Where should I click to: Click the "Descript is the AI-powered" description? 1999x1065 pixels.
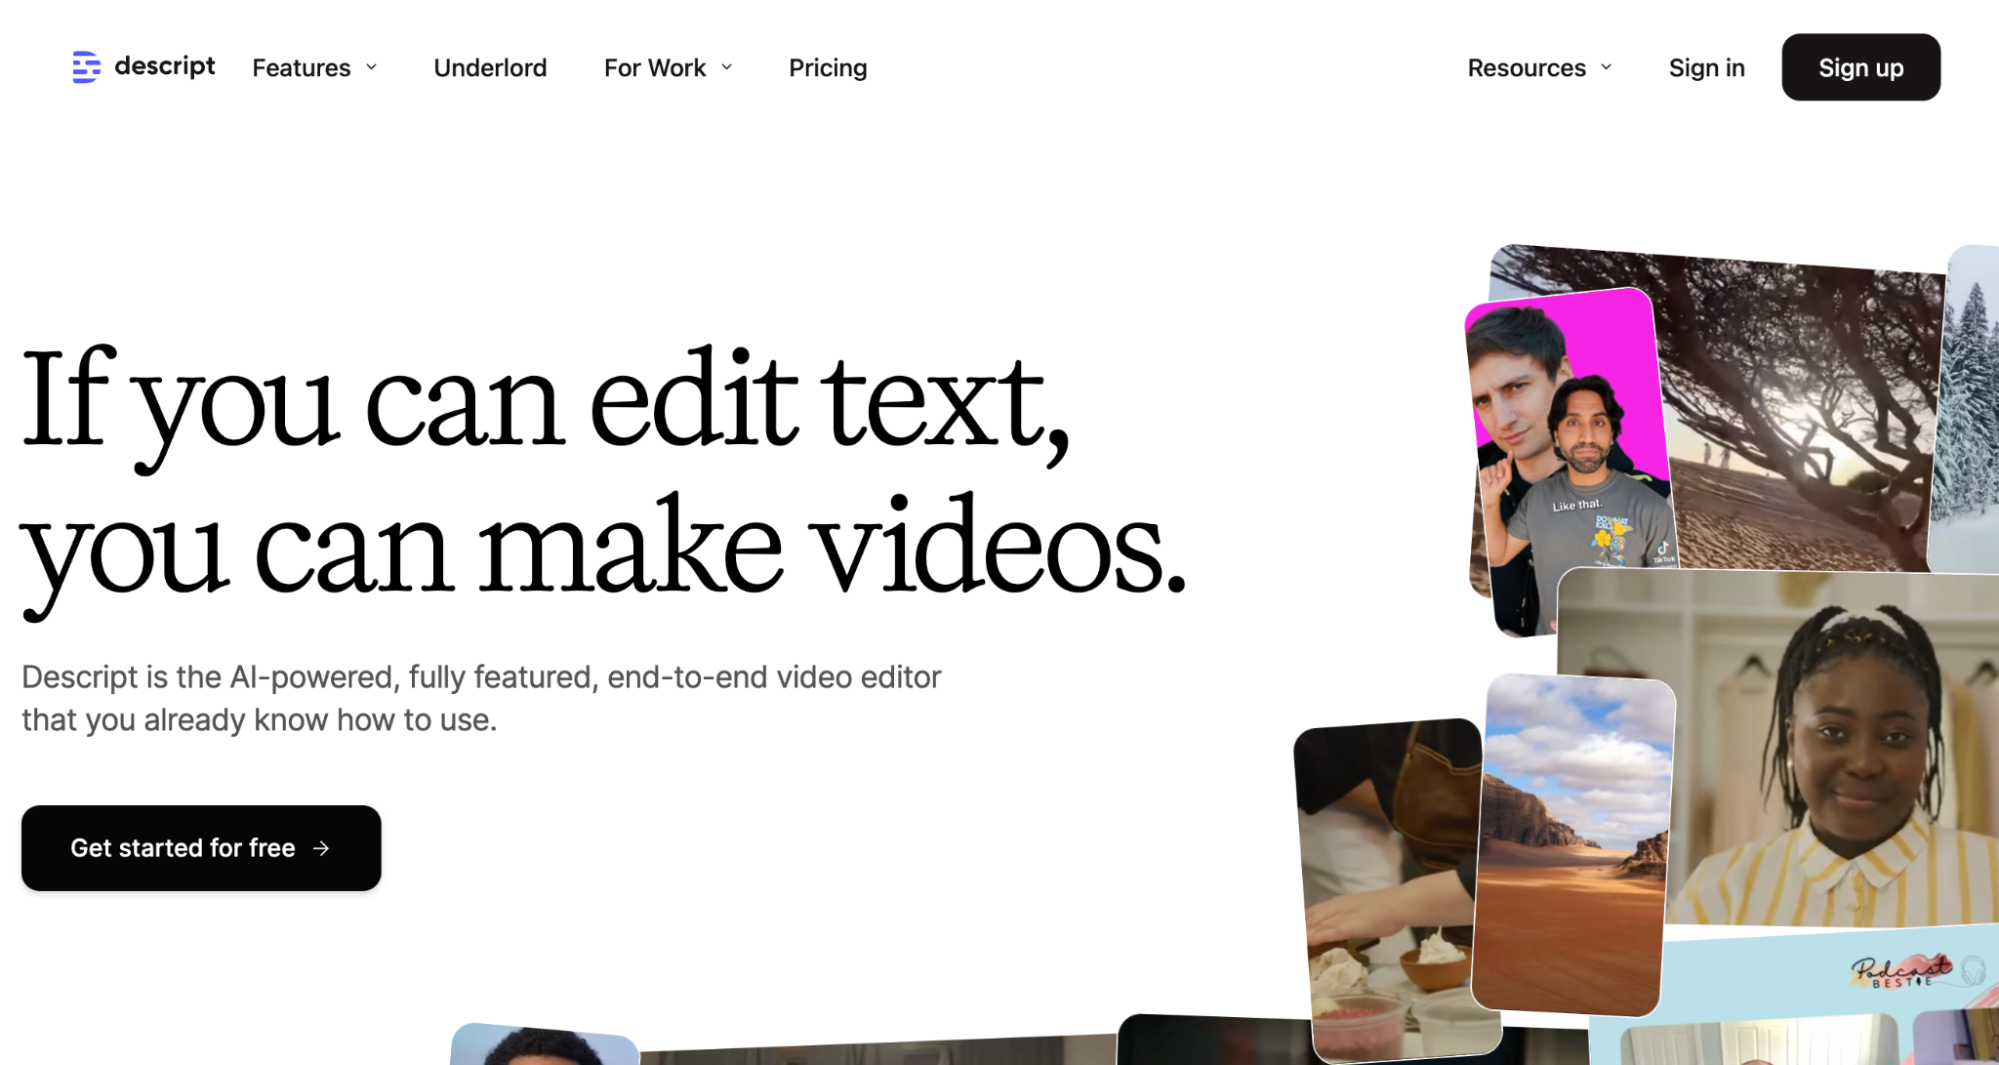pyautogui.click(x=481, y=698)
